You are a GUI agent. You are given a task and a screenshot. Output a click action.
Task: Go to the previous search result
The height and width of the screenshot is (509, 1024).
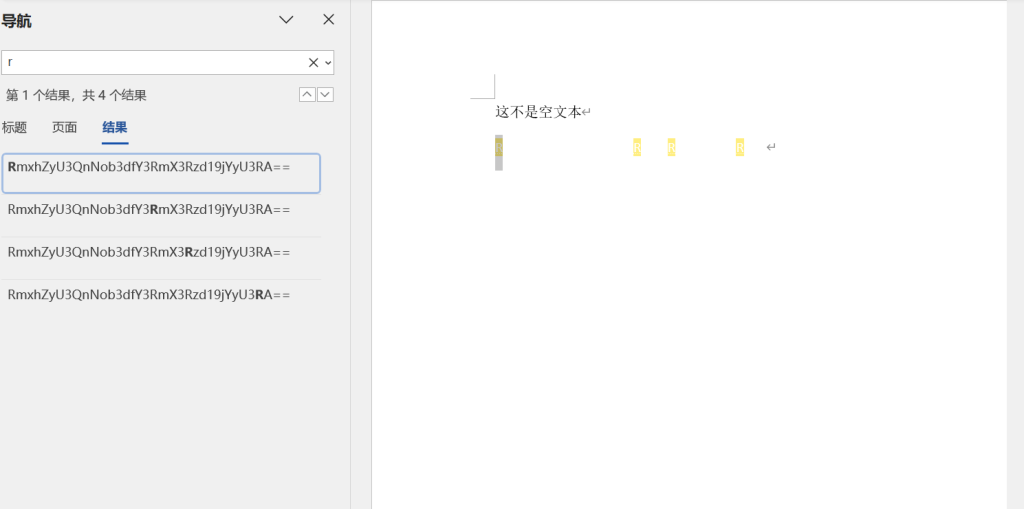click(x=307, y=94)
